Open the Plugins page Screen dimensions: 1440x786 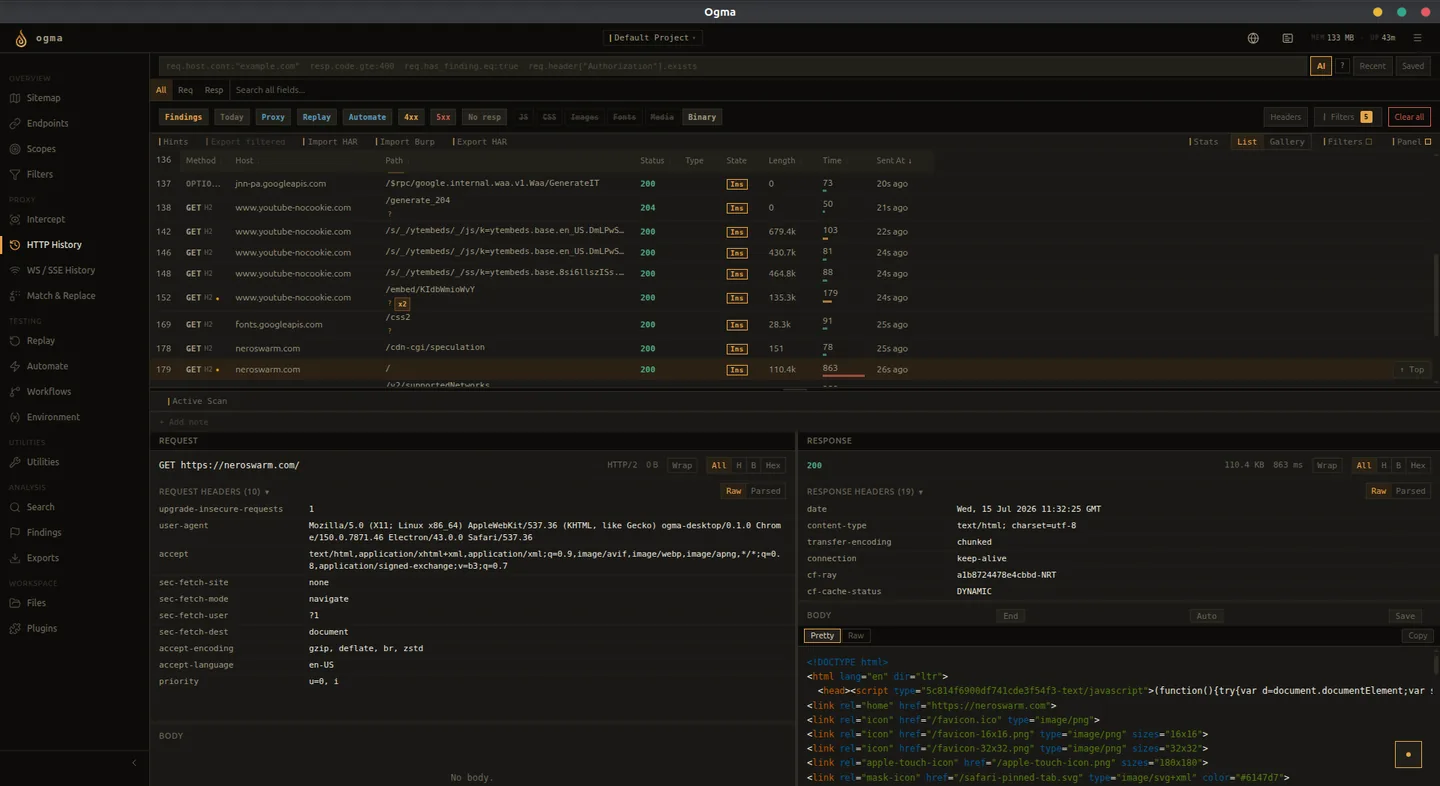tap(41, 628)
